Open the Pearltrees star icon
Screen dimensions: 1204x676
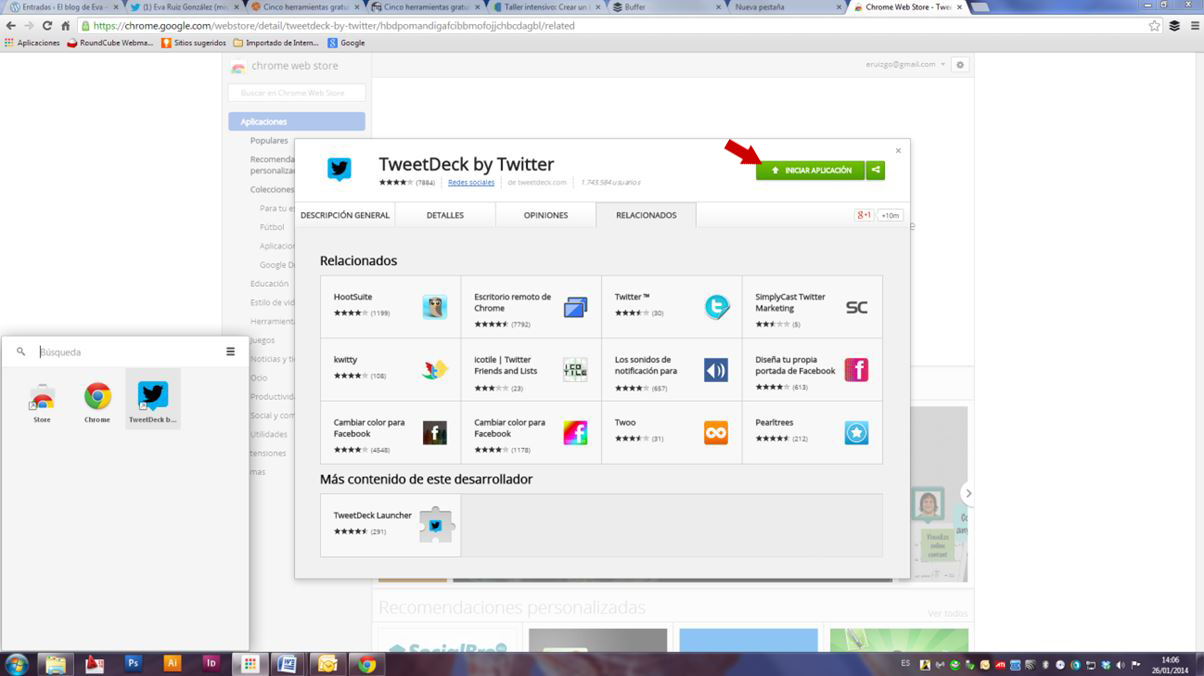click(856, 432)
